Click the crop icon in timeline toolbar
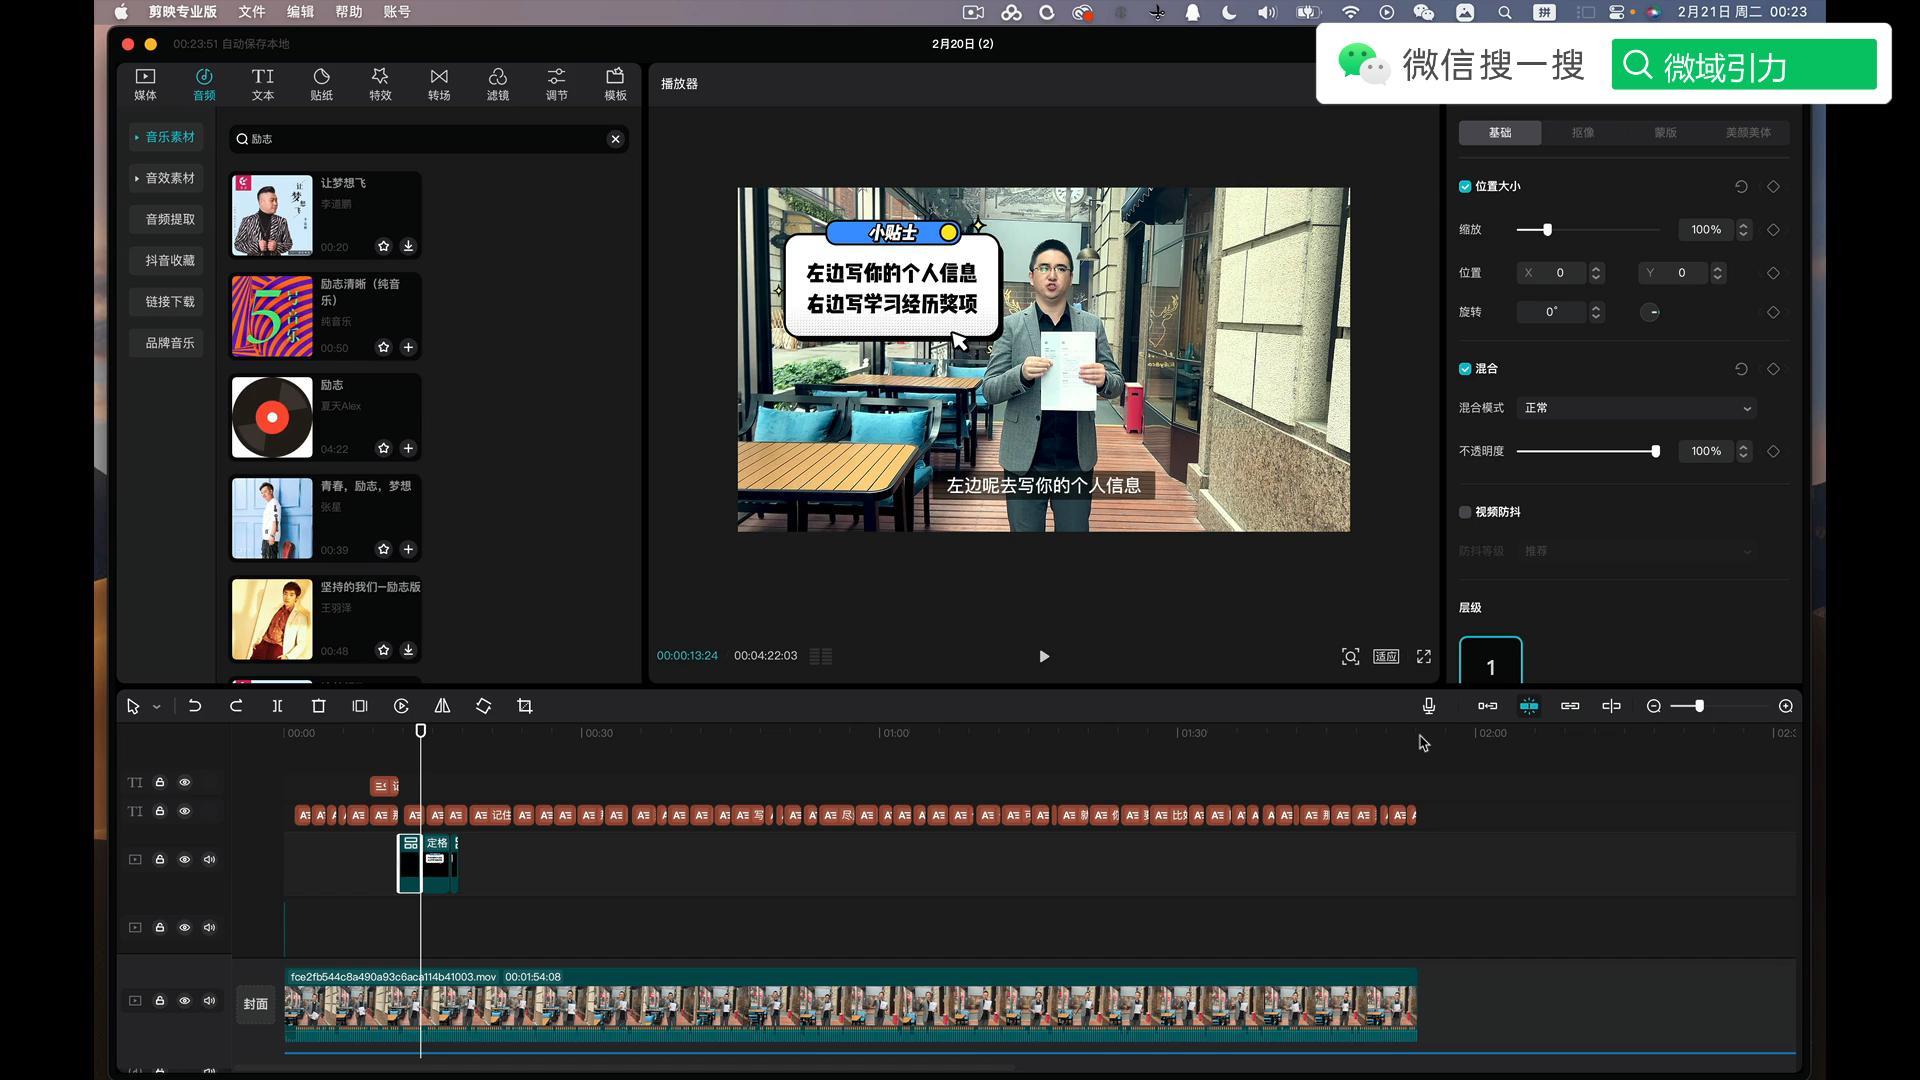This screenshot has width=1920, height=1080. (x=525, y=706)
